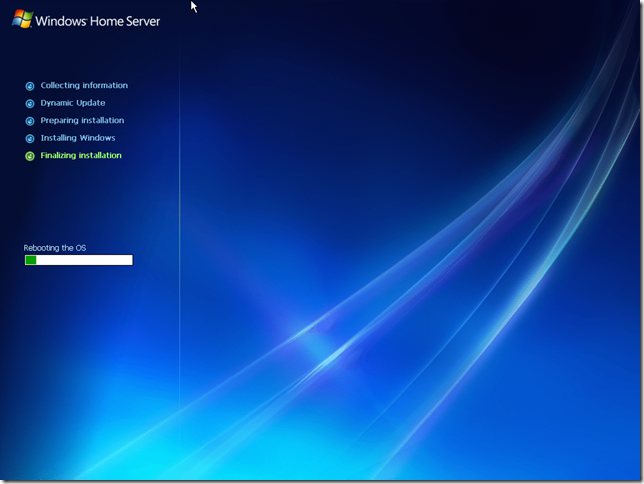Click the "Finalizing installation" label

(81, 156)
